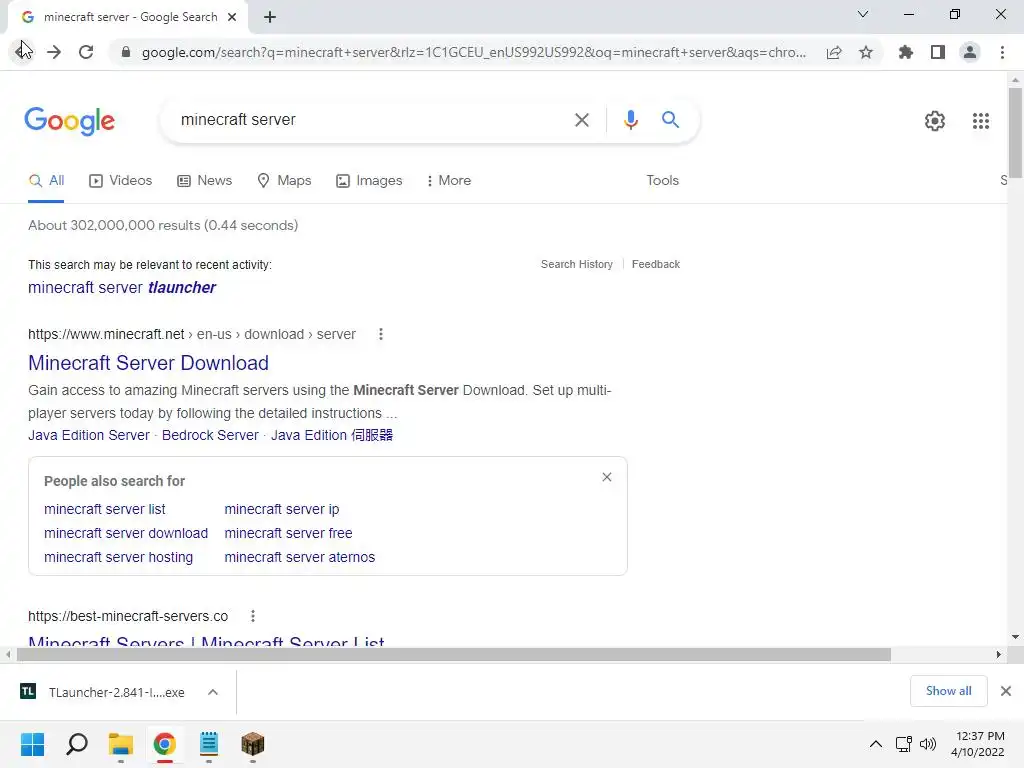Select the All search tab
1024x768 pixels.
click(x=46, y=181)
